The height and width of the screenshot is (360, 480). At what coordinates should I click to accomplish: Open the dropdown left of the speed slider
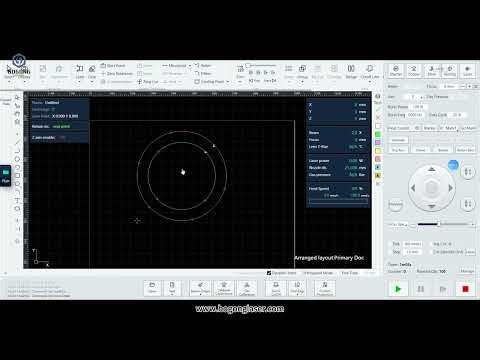pyautogui.click(x=398, y=224)
